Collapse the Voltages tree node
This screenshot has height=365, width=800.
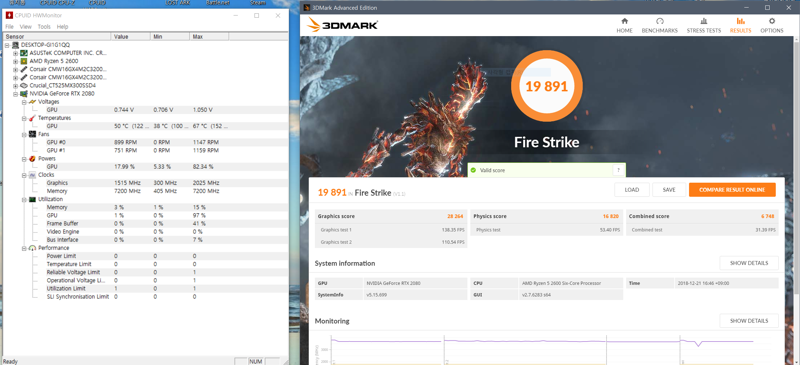tap(23, 102)
